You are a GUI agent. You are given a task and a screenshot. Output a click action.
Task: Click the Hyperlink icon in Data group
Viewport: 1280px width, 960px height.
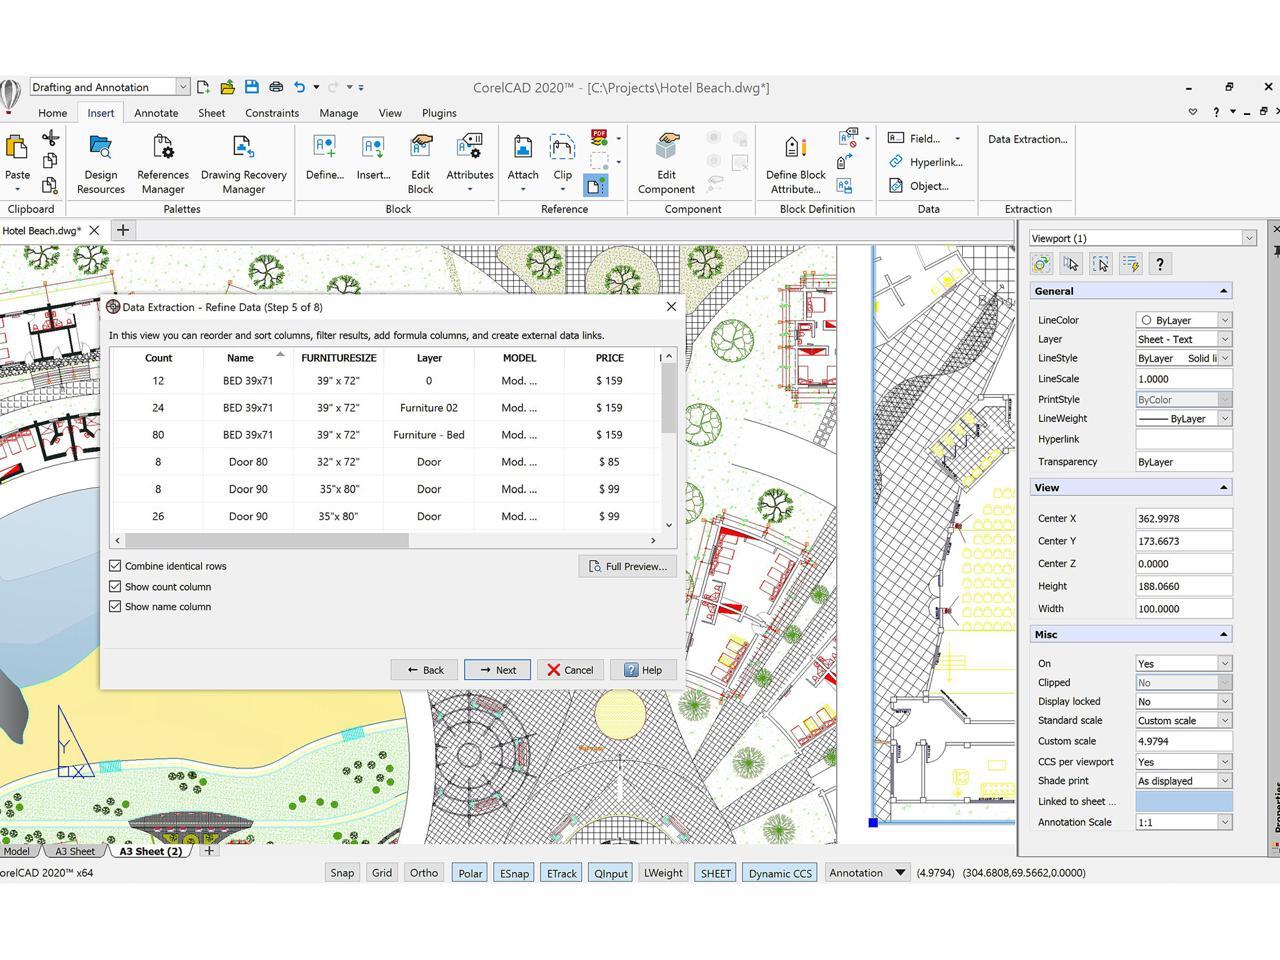pos(896,162)
